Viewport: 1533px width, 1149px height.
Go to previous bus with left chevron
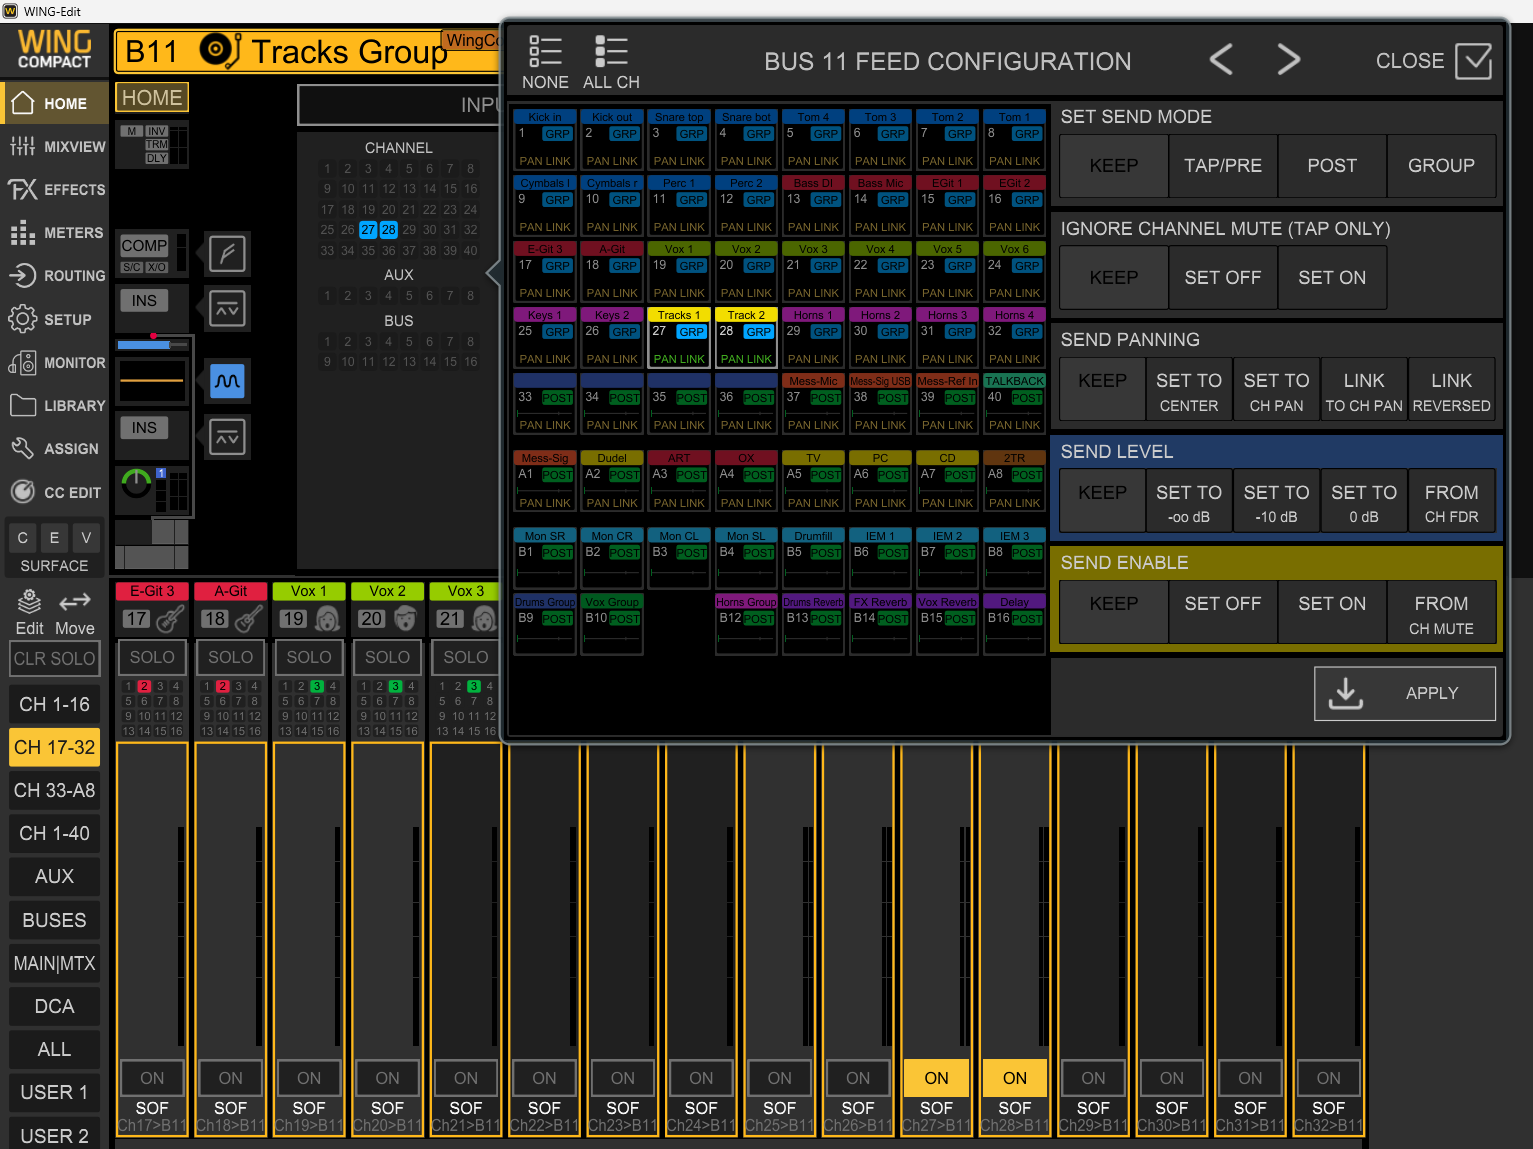pos(1221,60)
